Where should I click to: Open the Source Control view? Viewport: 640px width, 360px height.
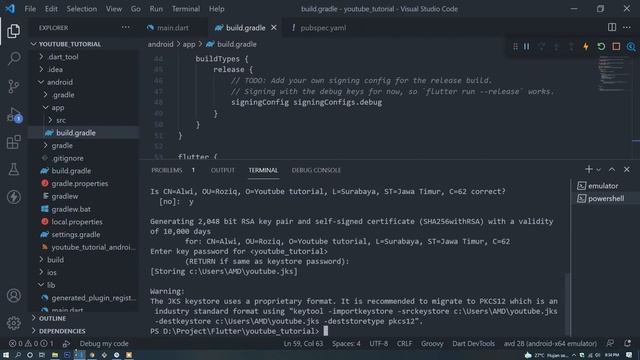13,86
